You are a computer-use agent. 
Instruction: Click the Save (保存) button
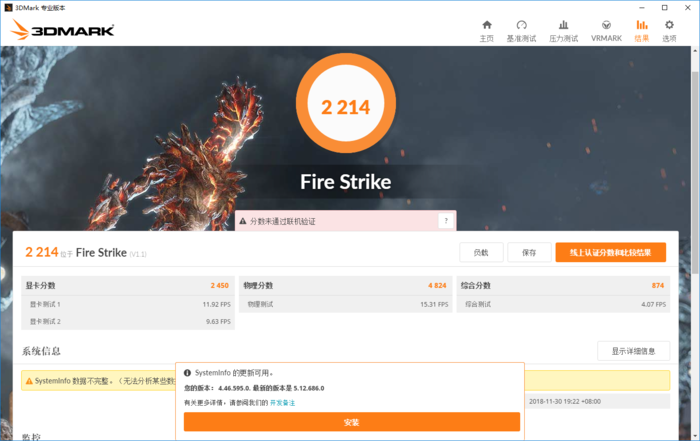click(529, 253)
